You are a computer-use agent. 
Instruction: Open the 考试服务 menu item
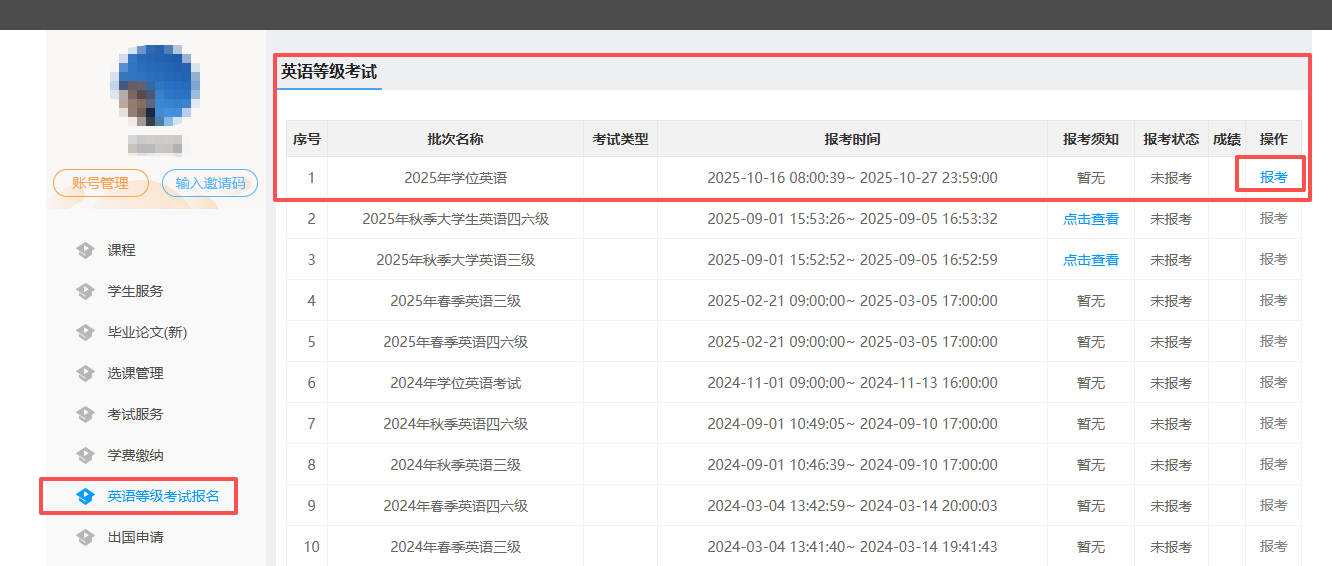click(x=135, y=414)
